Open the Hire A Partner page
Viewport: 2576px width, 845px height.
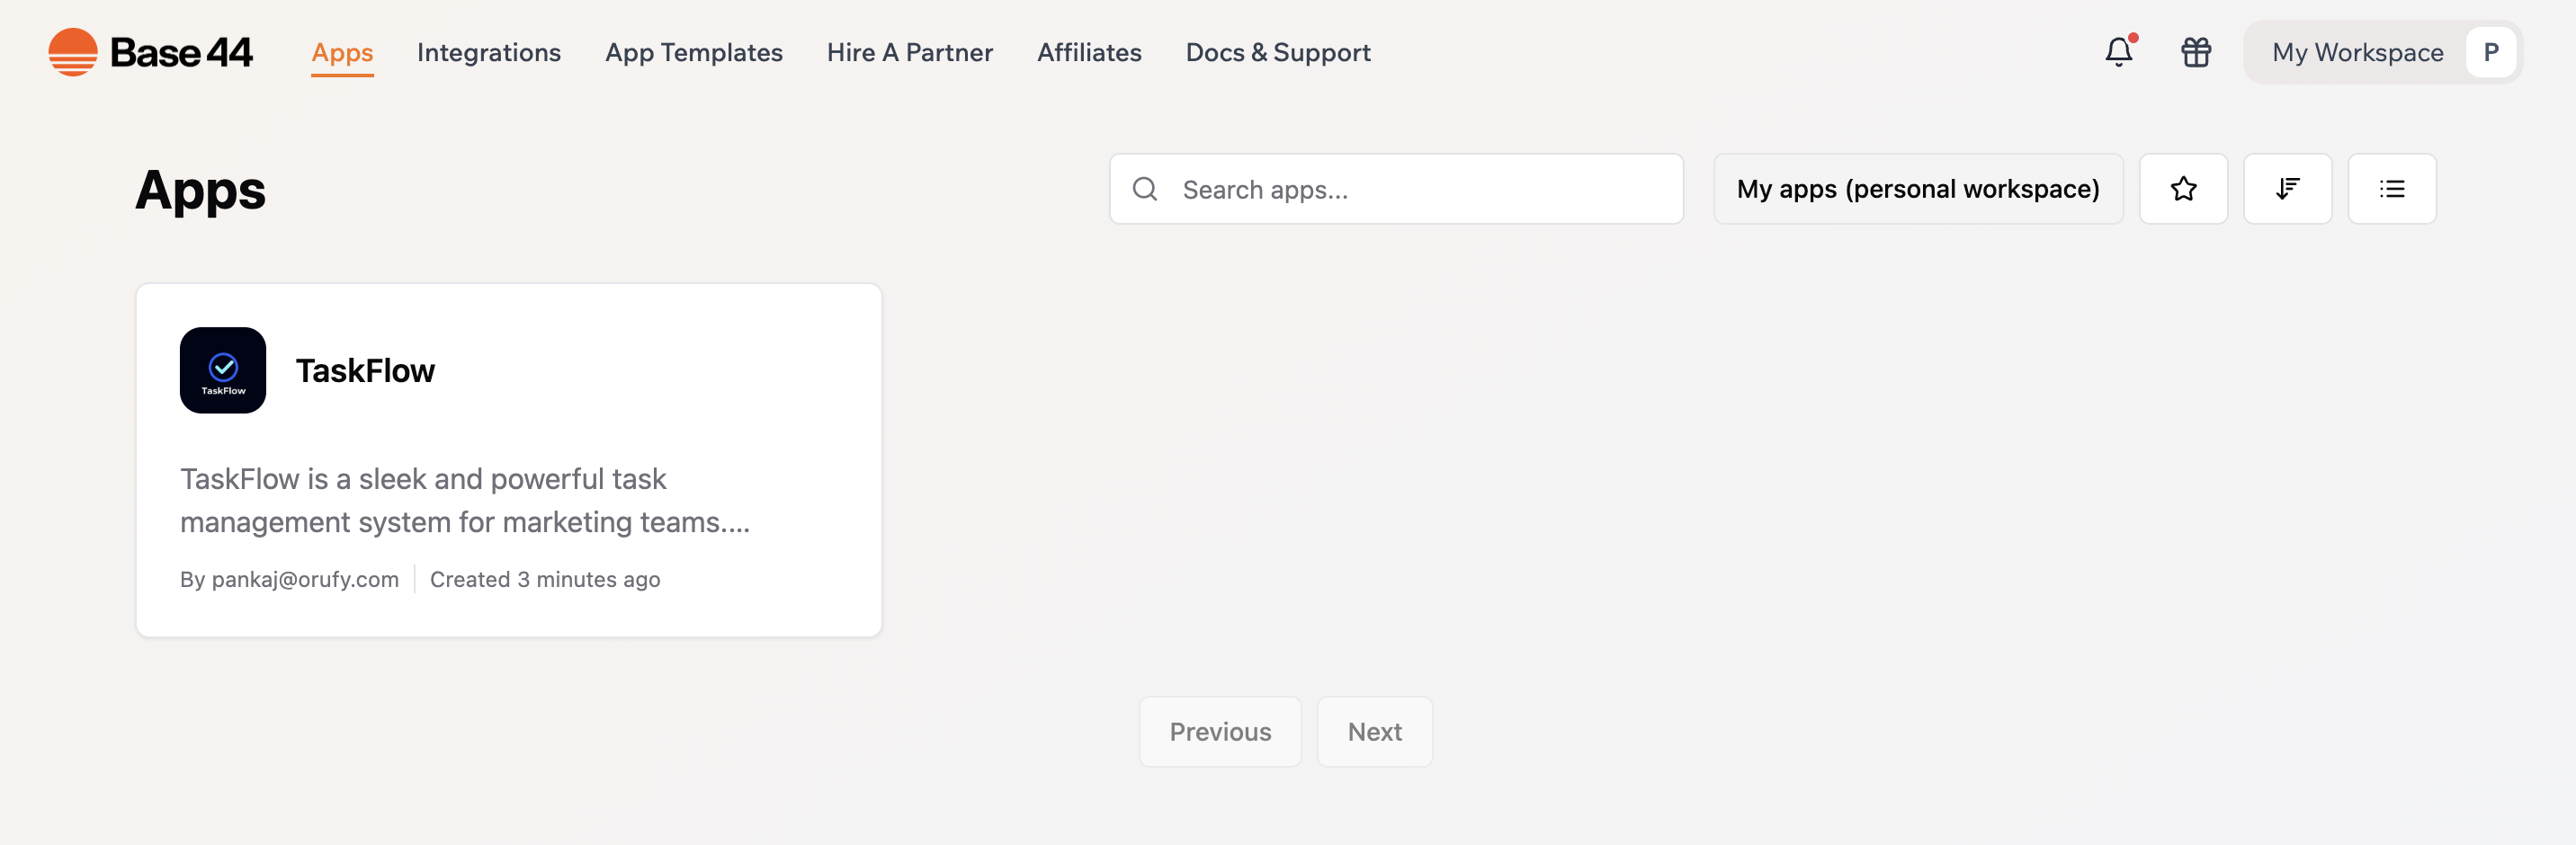coord(909,52)
